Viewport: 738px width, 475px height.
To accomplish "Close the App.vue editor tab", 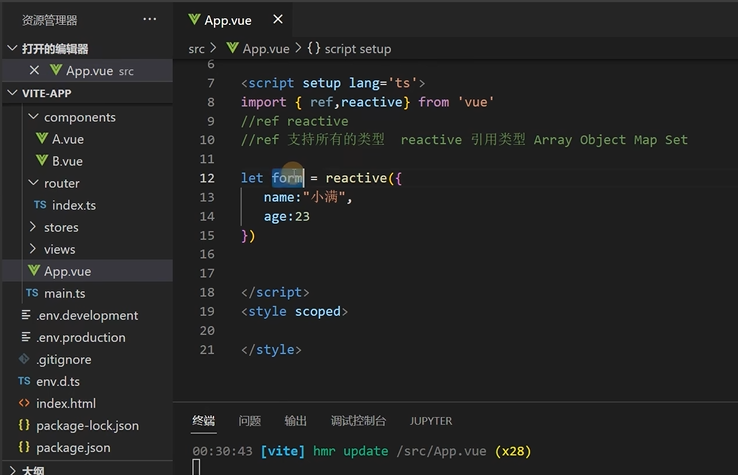I will coord(278,19).
